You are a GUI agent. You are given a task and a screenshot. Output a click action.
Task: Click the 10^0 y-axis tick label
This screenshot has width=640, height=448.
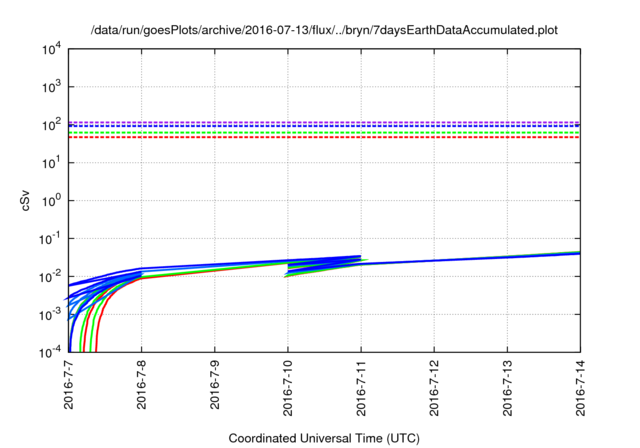[50, 201]
